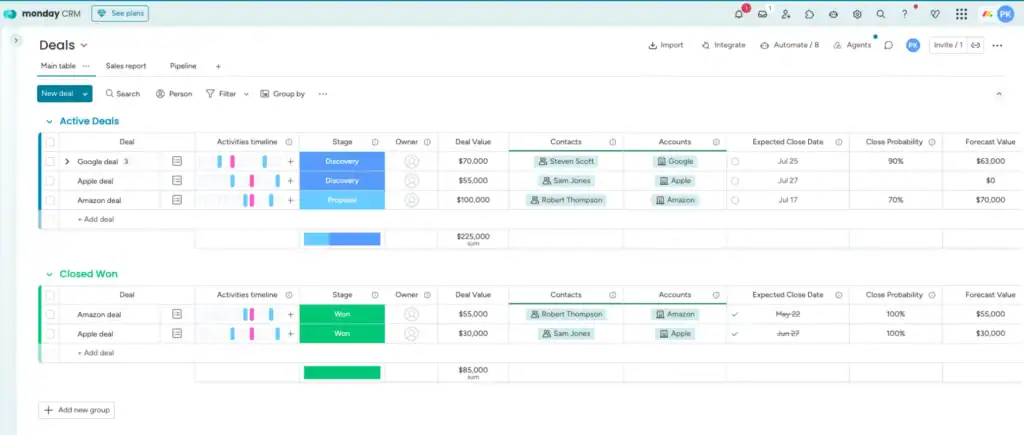Check the Google deal row checkbox
Image resolution: width=1024 pixels, height=435 pixels.
50,161
